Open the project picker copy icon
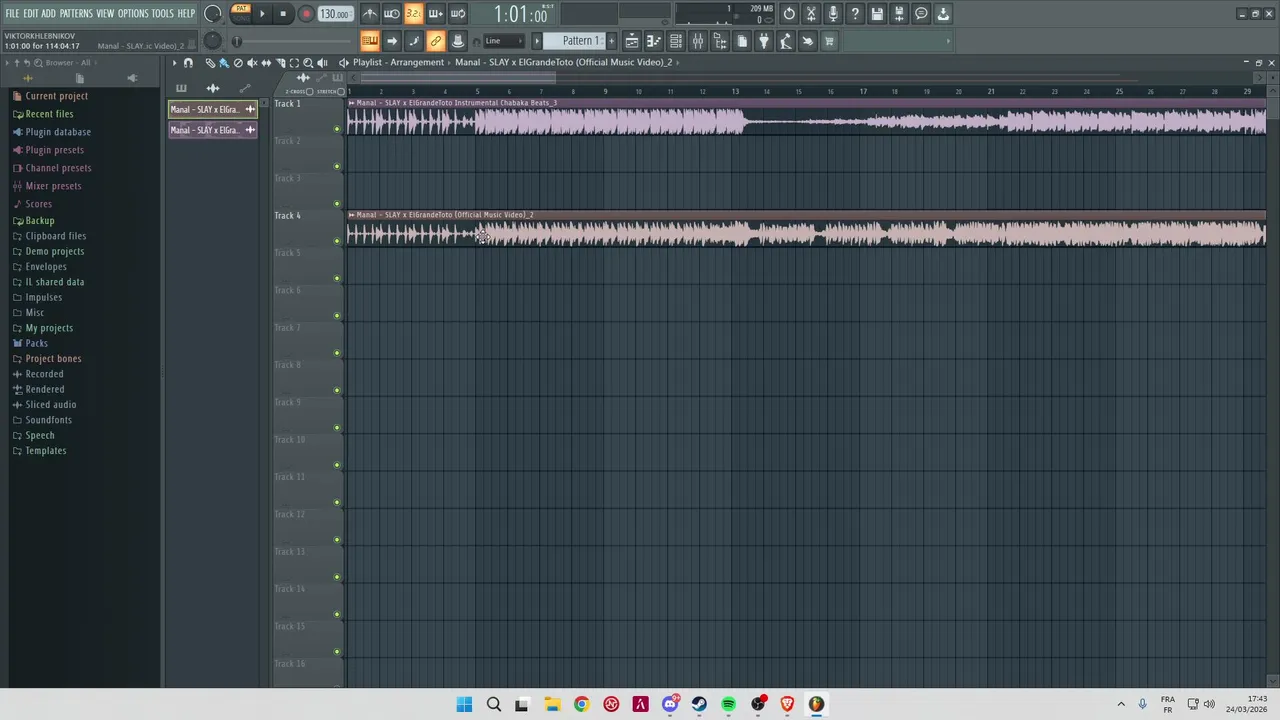The width and height of the screenshot is (1280, 720). pyautogui.click(x=742, y=41)
